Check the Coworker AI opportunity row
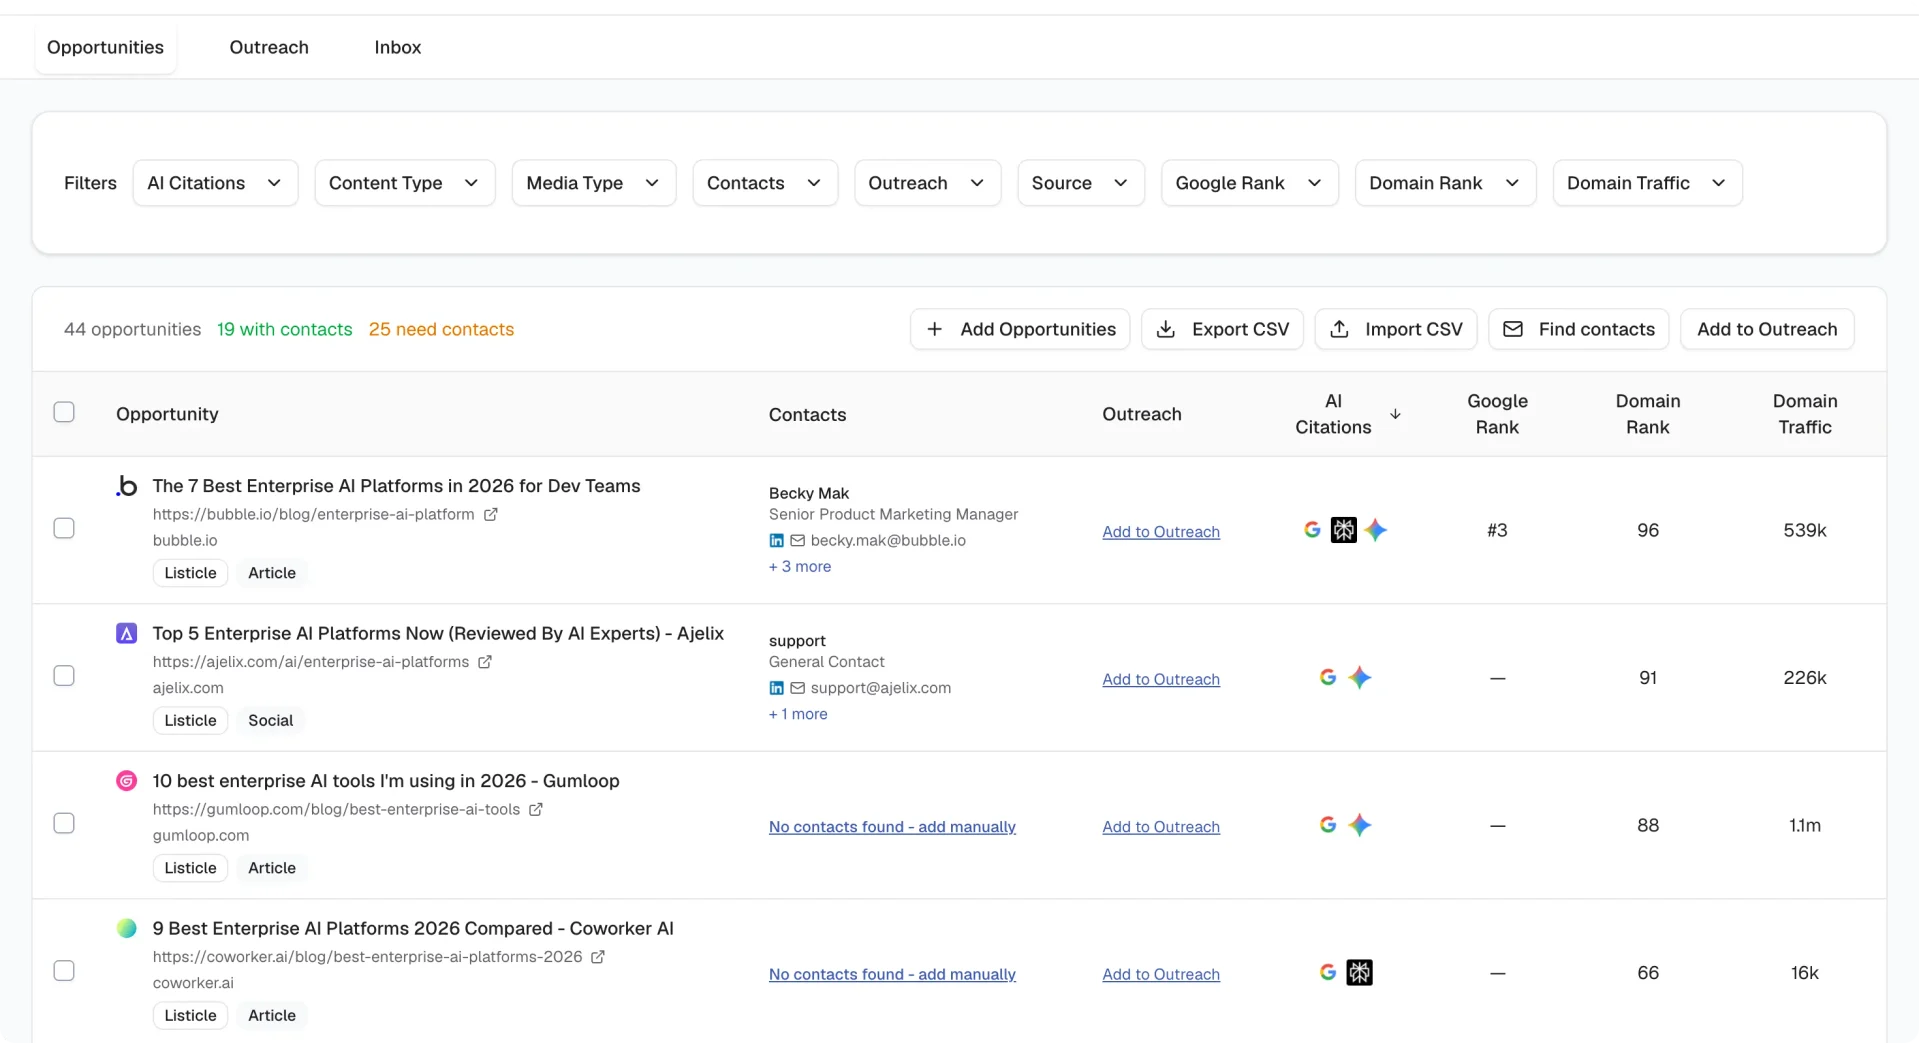1919x1043 pixels. pos(64,971)
